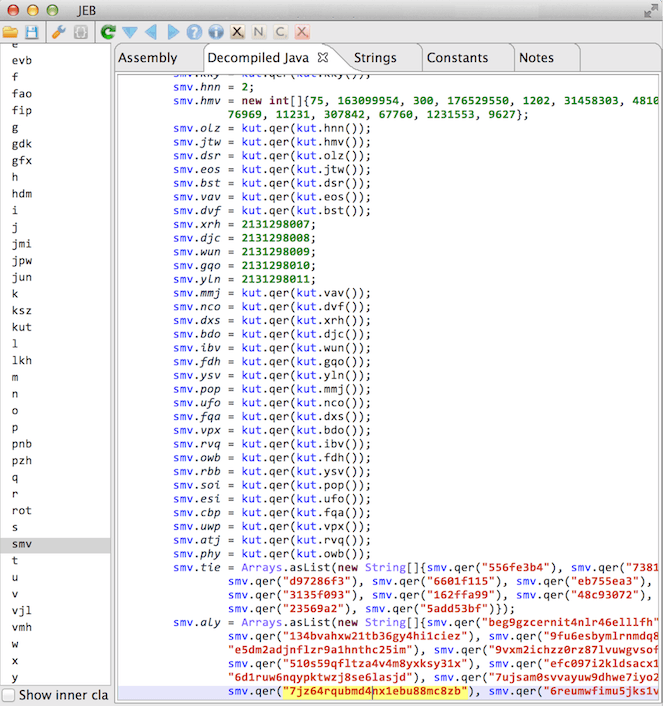Navigate back with blue left arrow
Viewport: 663px width, 706px height.
[151, 32]
